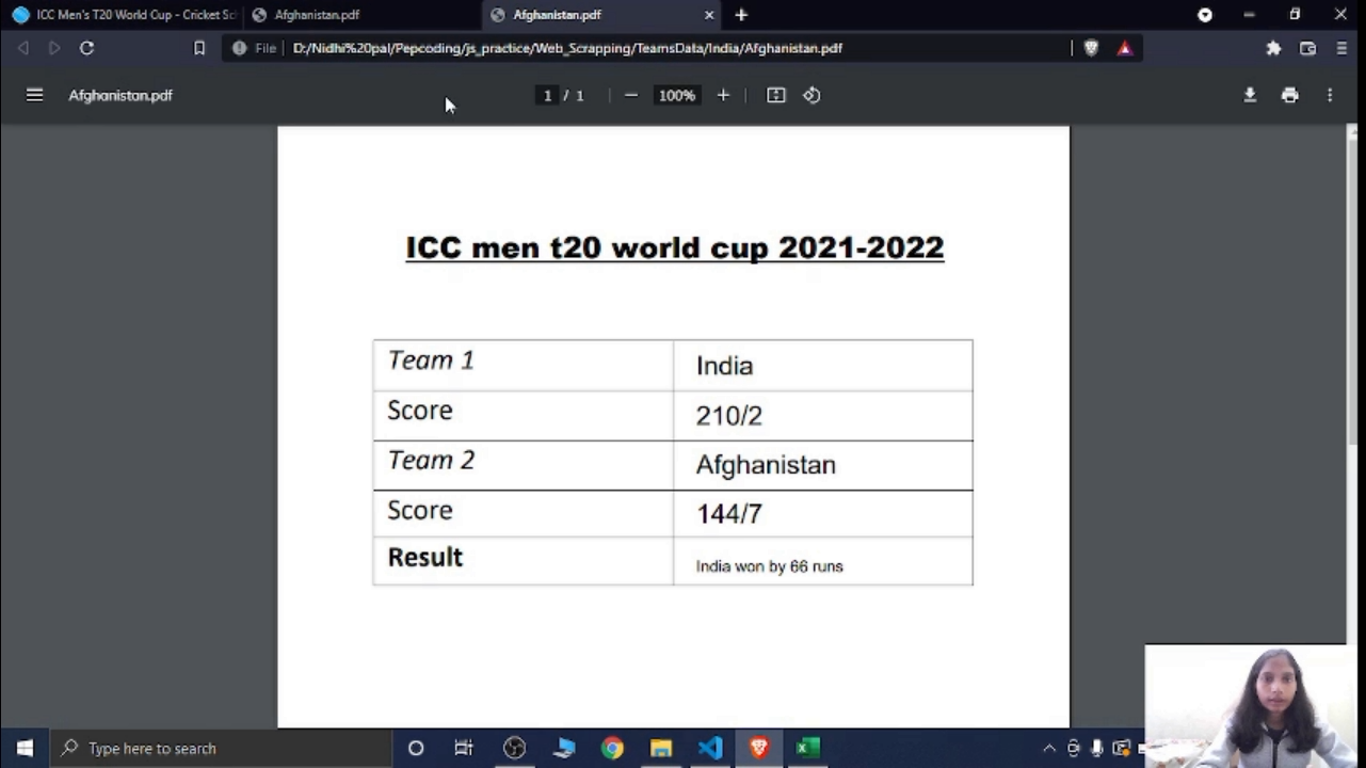Click the Brave Shields lion icon
Screen dimensions: 1366x768
pos(1091,48)
